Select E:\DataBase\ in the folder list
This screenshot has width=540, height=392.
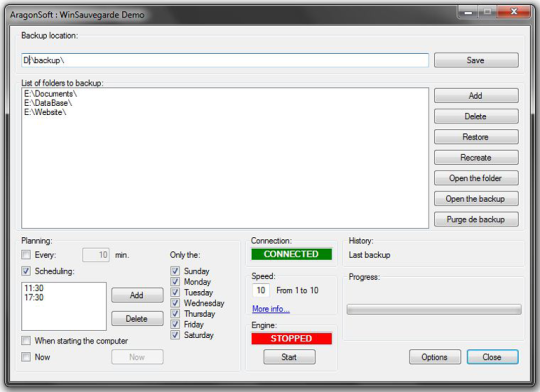48,103
